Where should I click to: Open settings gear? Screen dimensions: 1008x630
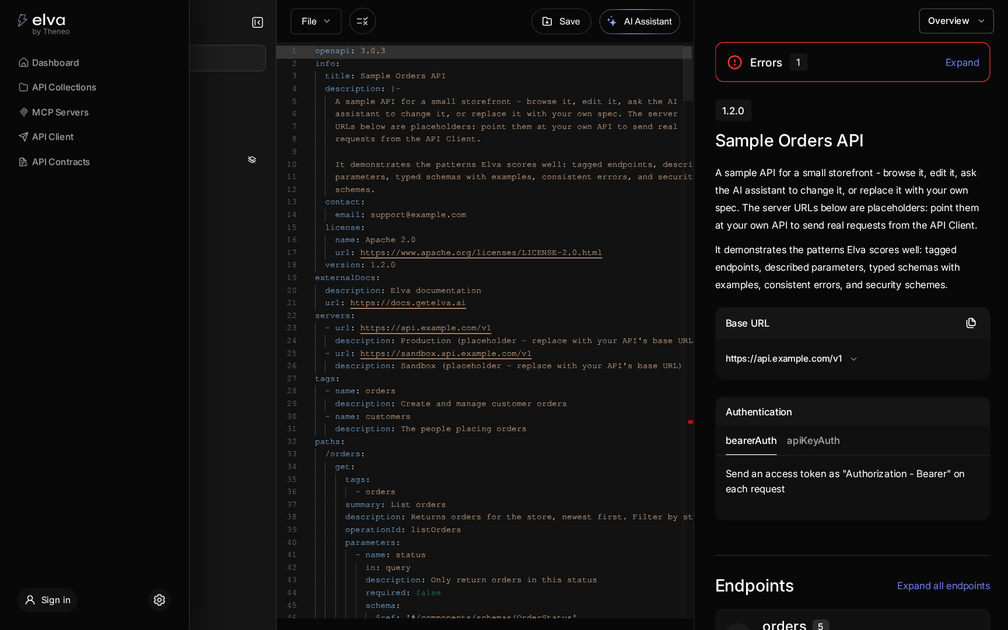[x=159, y=600]
